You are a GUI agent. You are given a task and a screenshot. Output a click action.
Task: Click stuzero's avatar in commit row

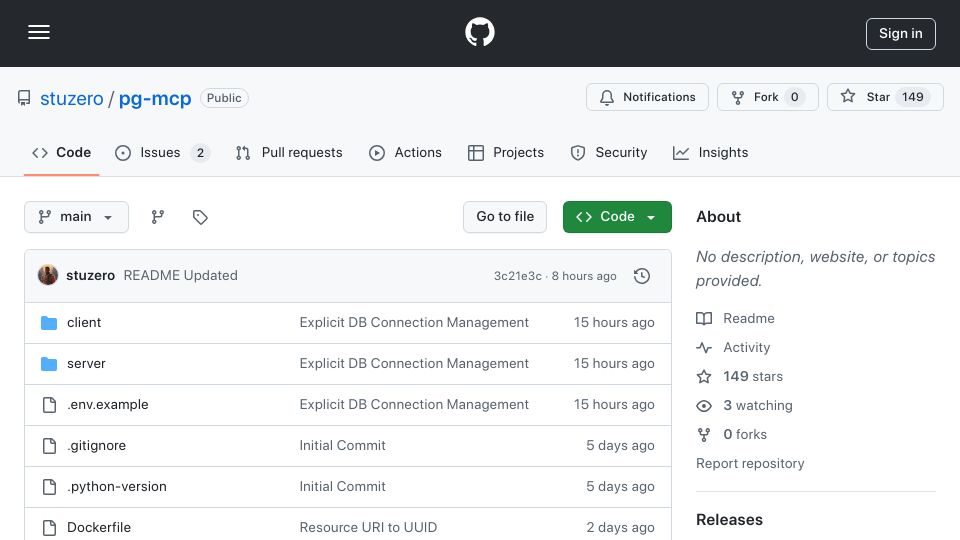[x=48, y=276]
